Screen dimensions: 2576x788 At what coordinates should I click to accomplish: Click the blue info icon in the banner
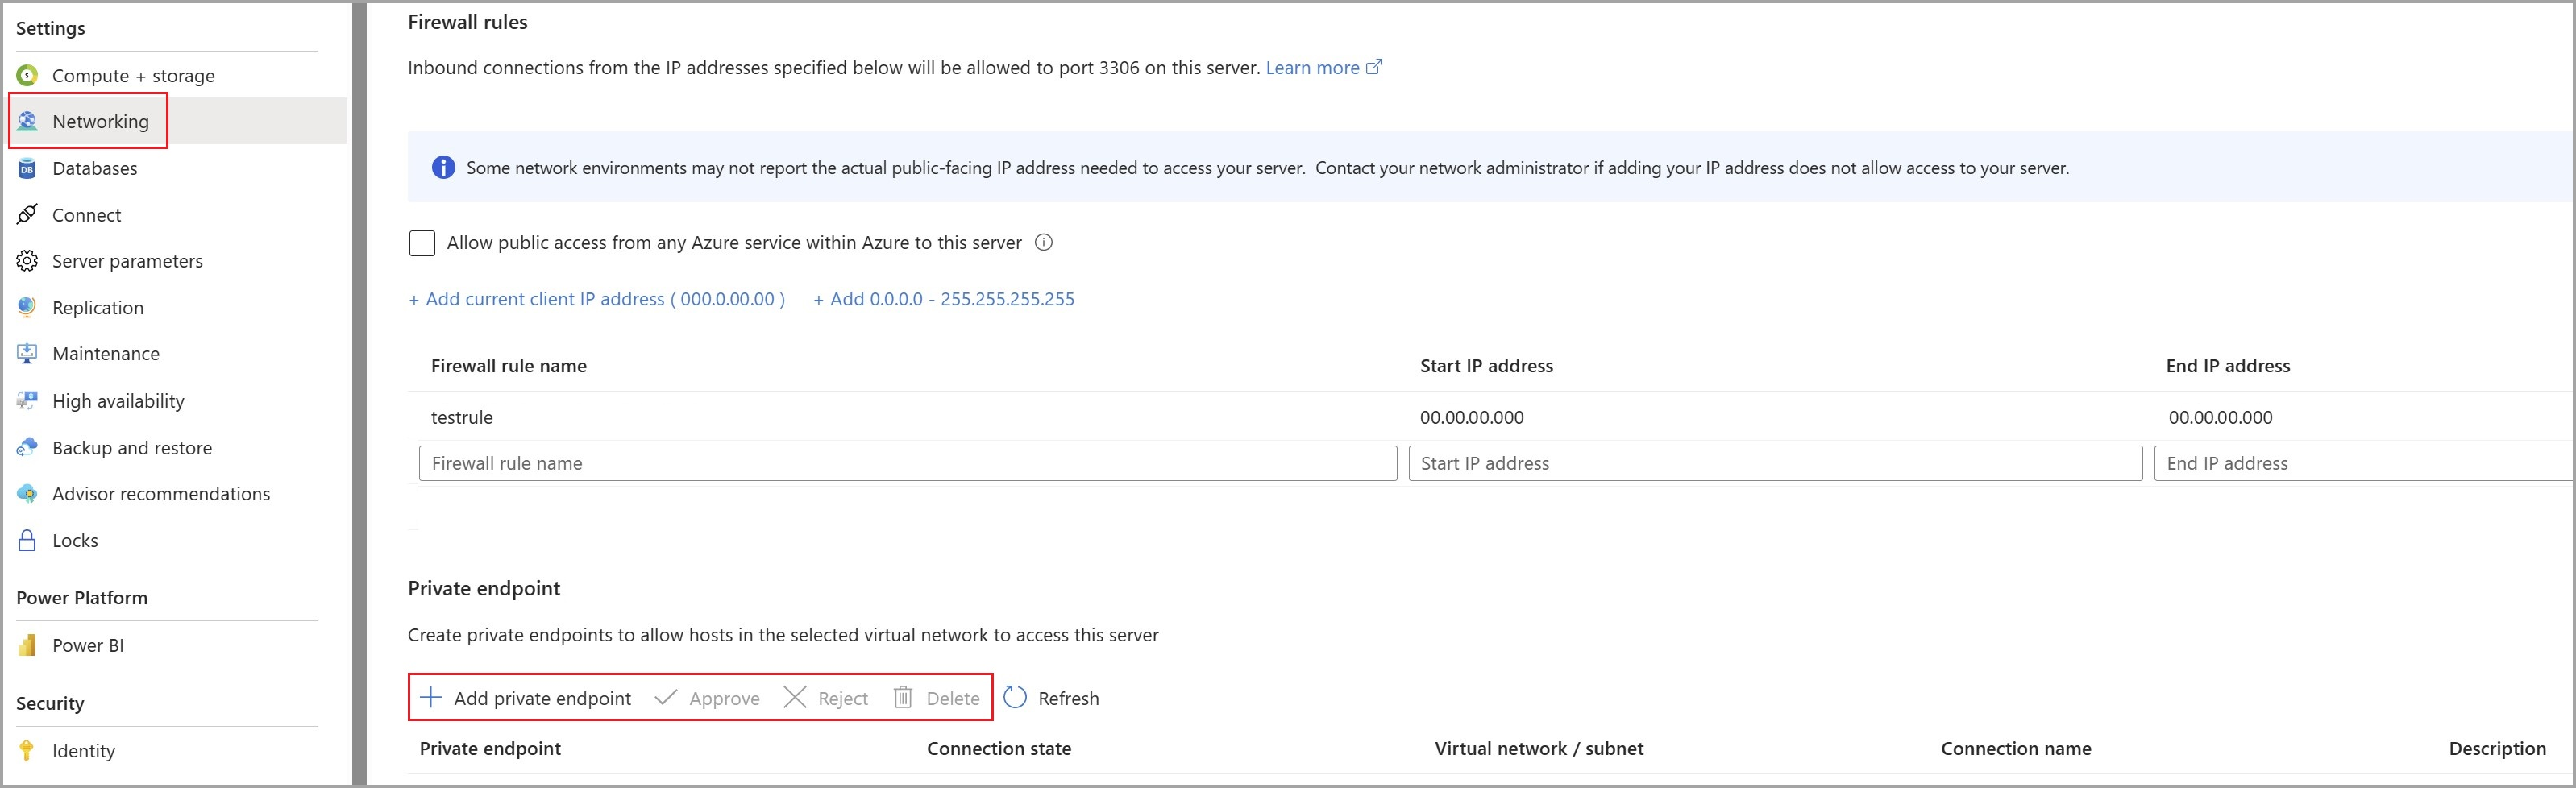(443, 167)
